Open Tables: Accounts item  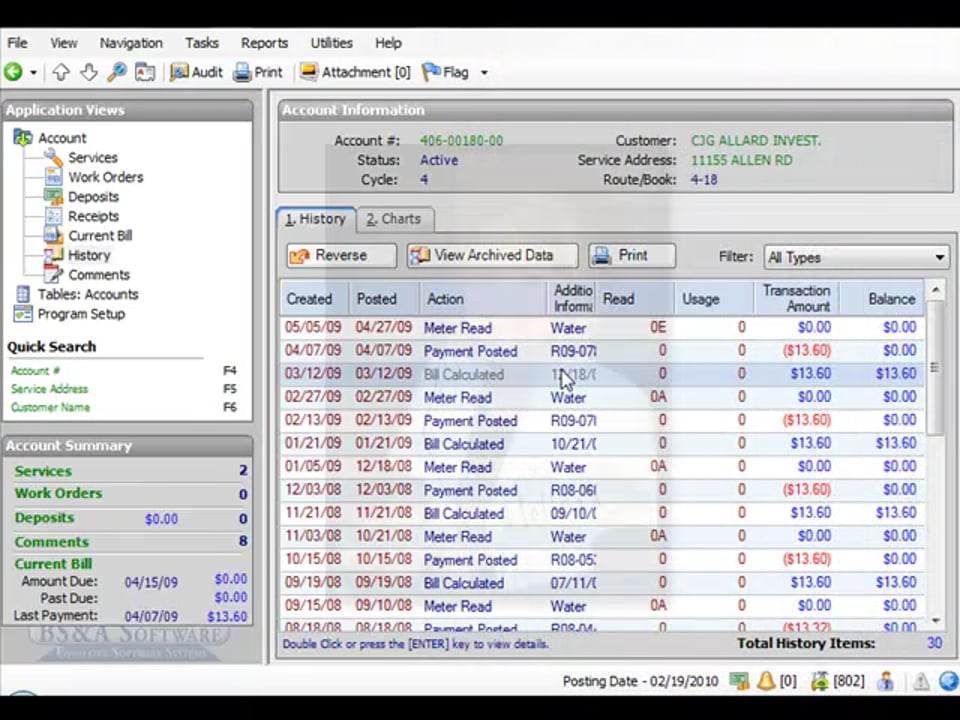pos(88,294)
